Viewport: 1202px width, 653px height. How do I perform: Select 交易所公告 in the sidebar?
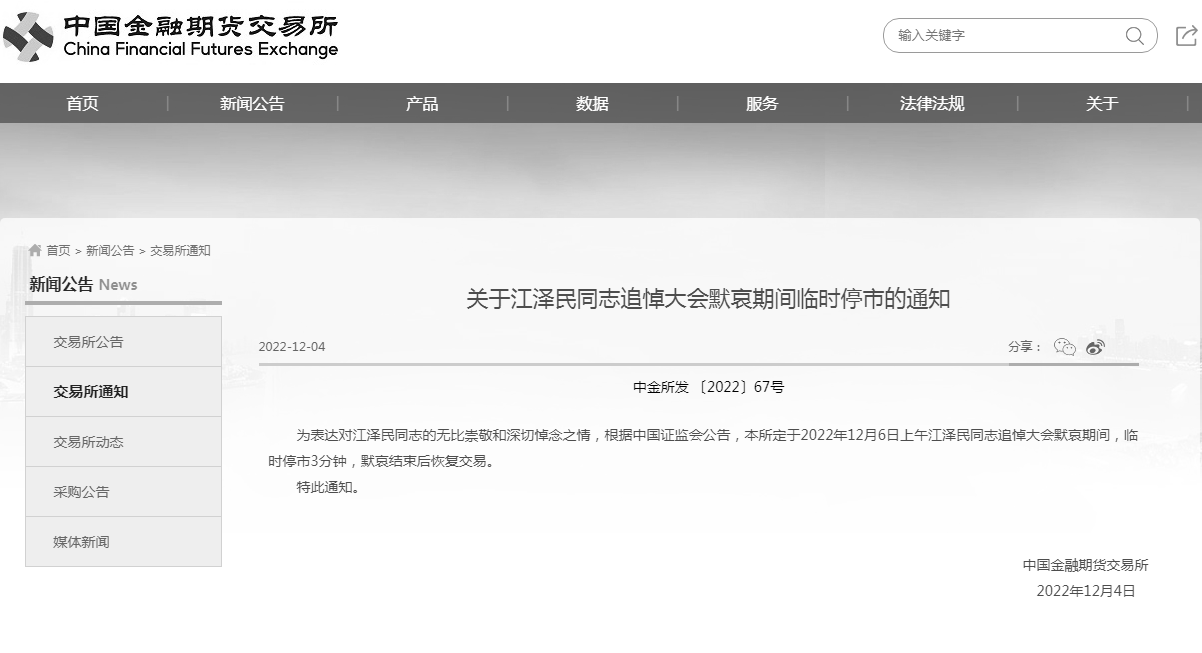[123, 342]
